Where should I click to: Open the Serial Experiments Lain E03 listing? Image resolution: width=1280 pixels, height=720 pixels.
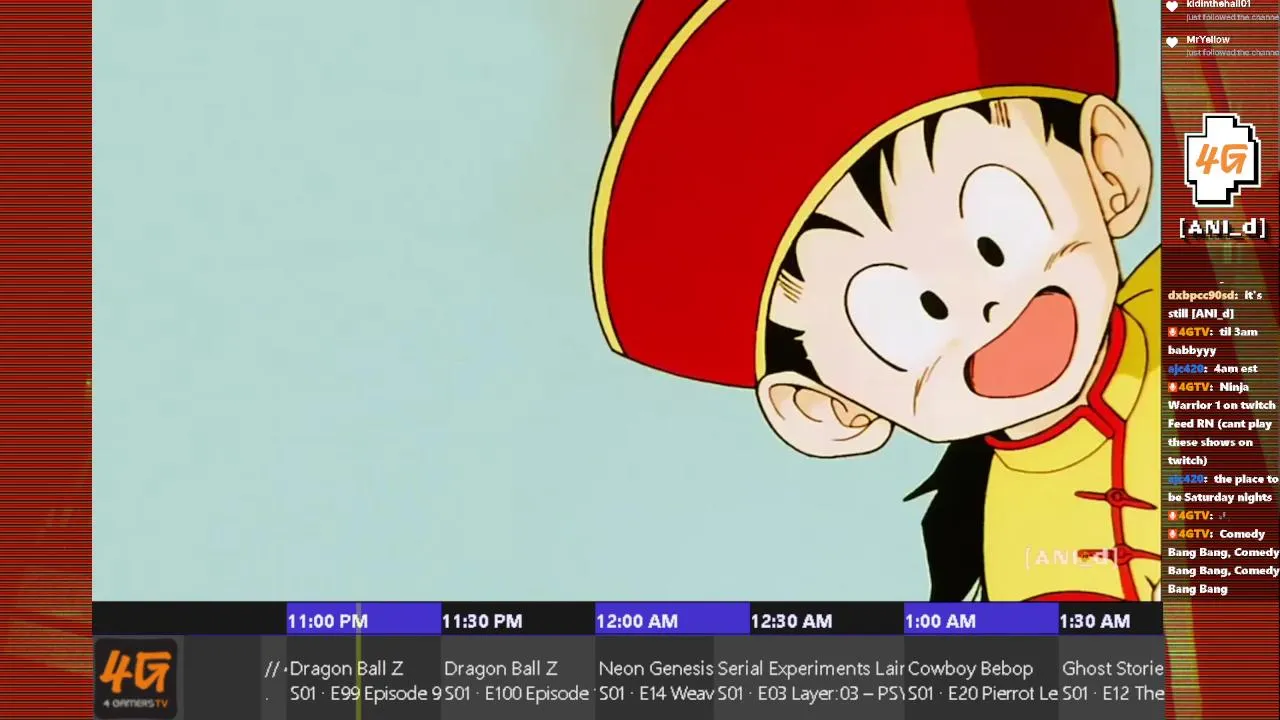point(810,680)
